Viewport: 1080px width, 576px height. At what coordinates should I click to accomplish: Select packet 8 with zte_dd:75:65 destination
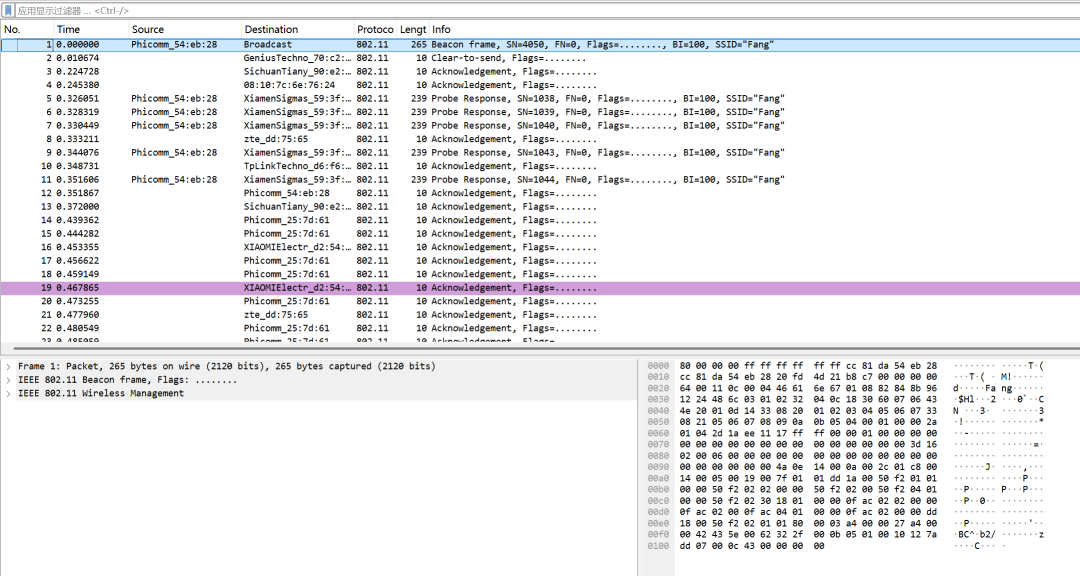540,139
